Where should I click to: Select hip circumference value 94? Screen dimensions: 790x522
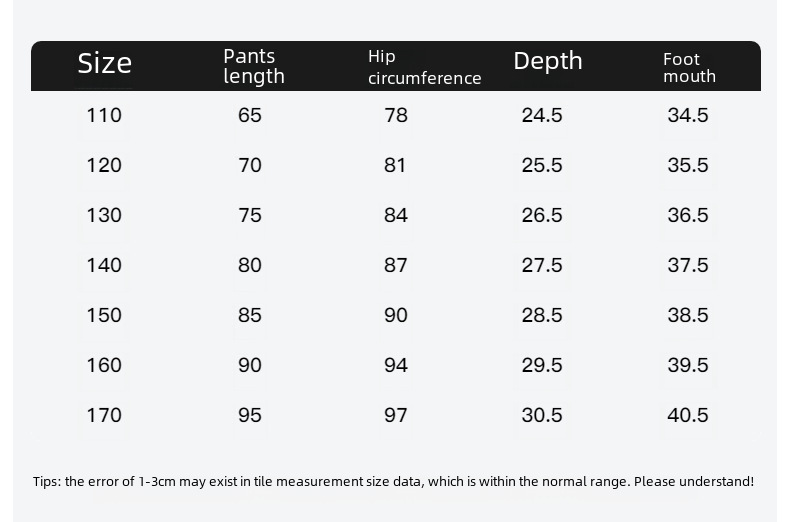[x=396, y=365]
